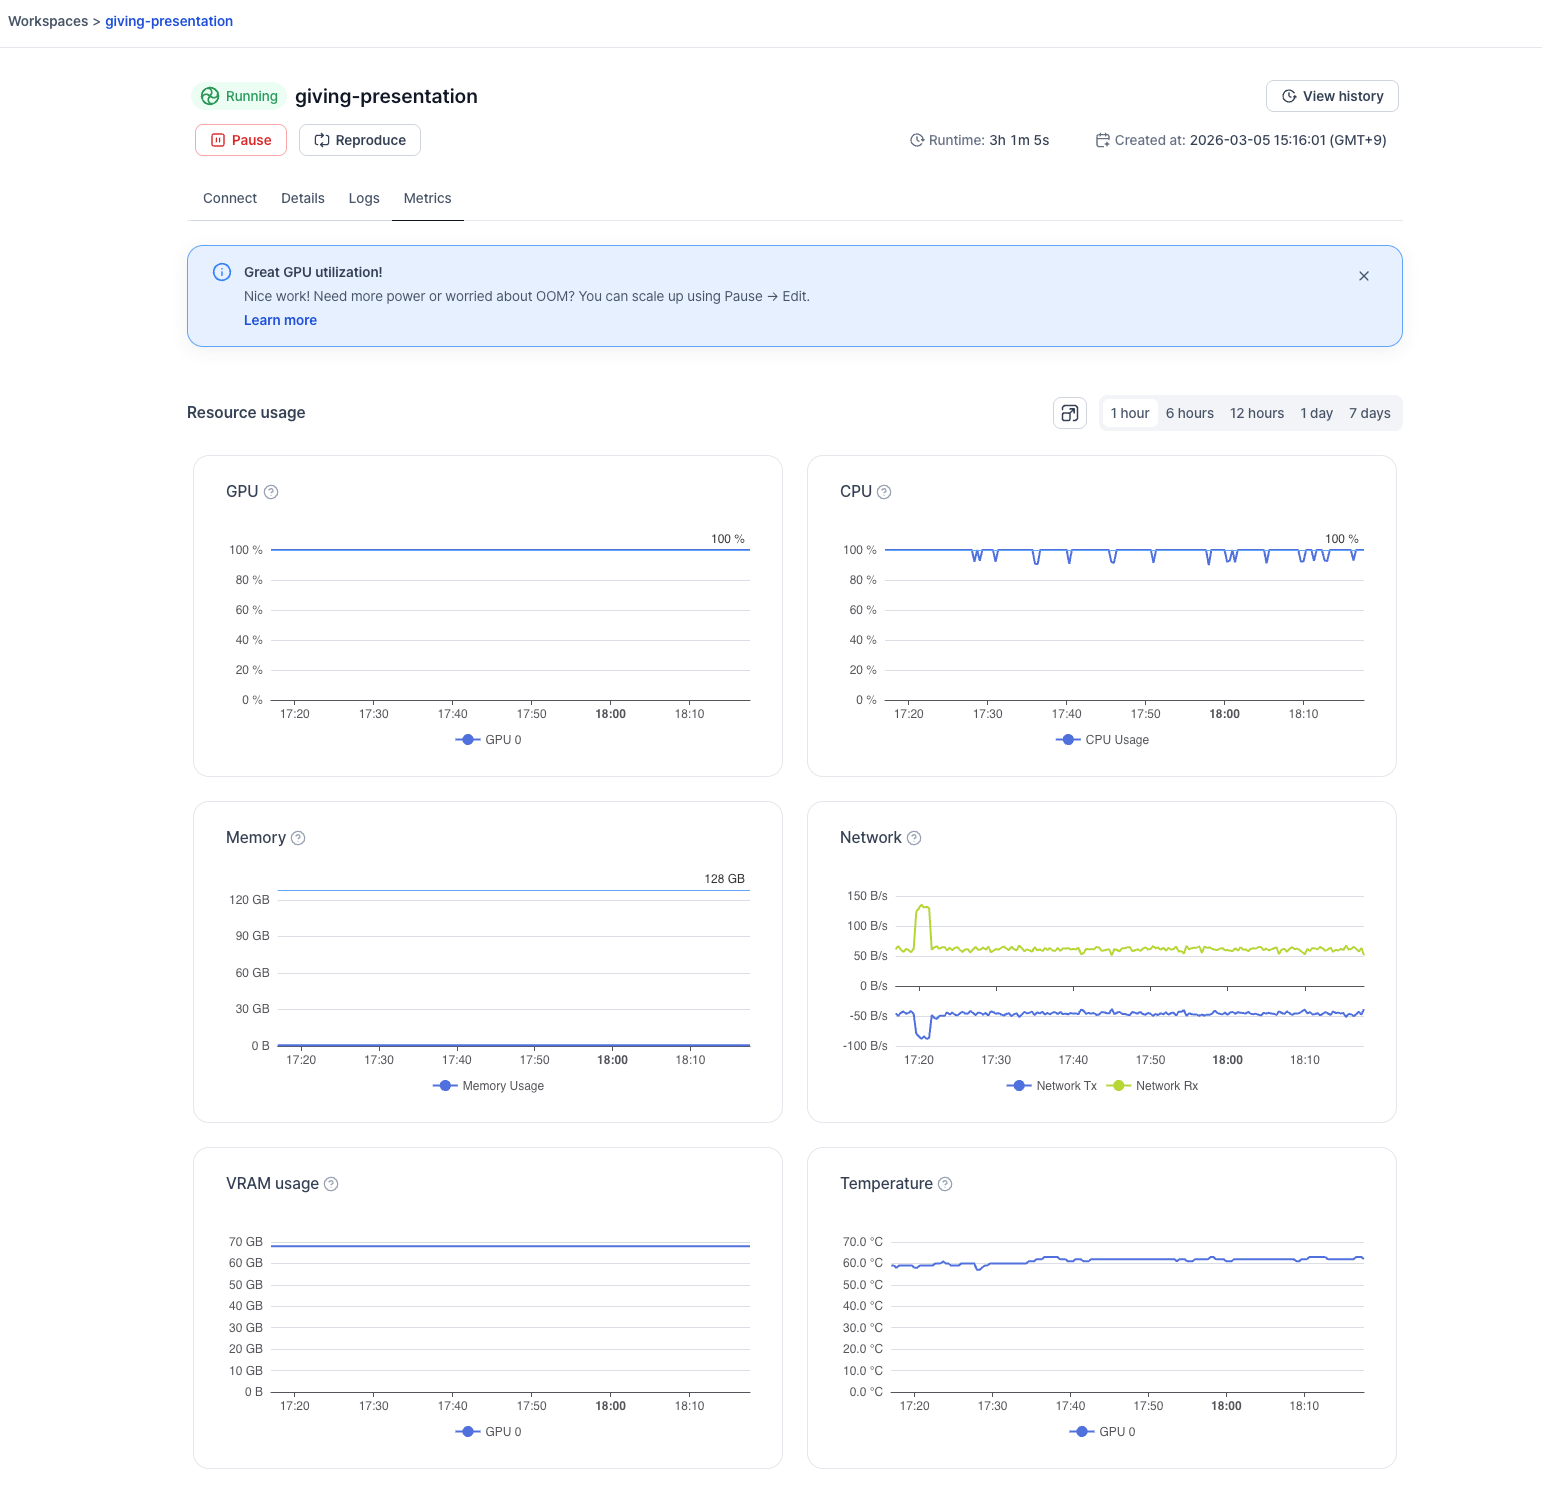1542x1491 pixels.
Task: Click the Running status icon badge
Action: [x=211, y=96]
